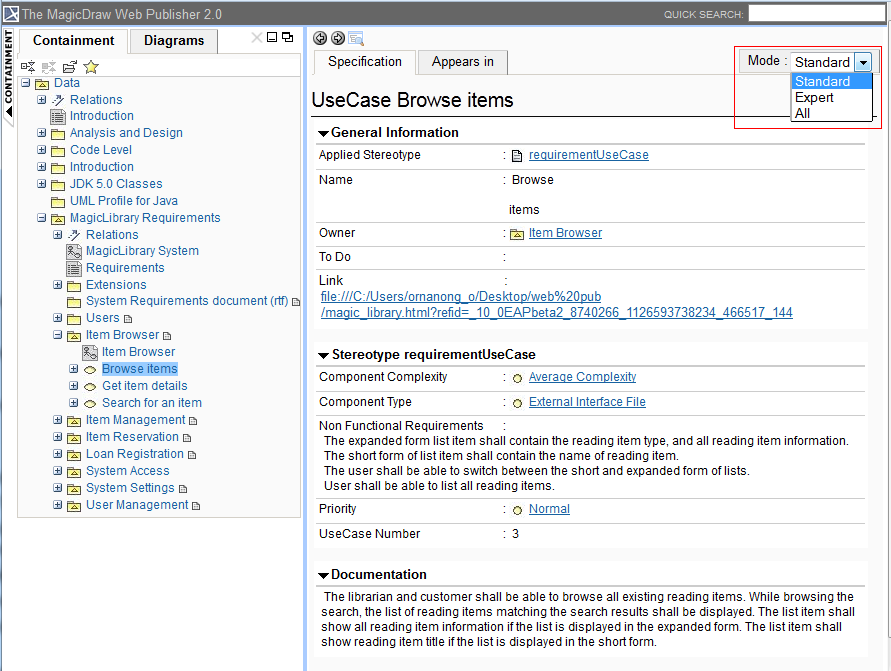Switch to the Diagrams tab
The height and width of the screenshot is (671, 891).
(x=174, y=41)
